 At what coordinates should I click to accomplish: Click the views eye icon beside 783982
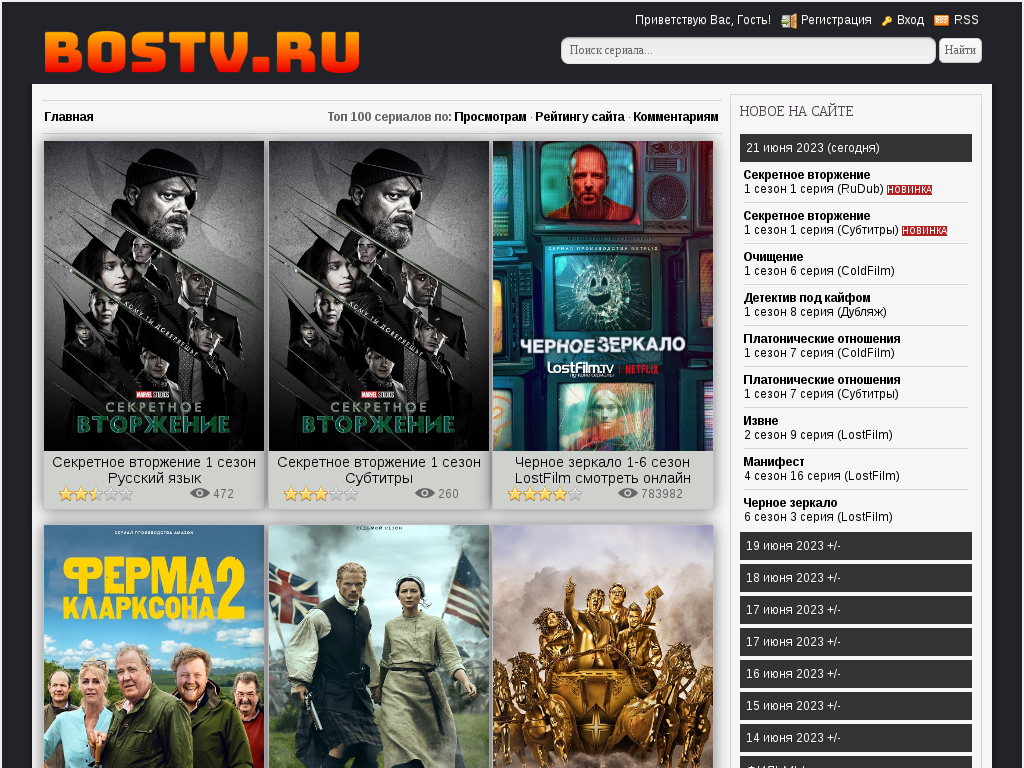click(x=628, y=493)
